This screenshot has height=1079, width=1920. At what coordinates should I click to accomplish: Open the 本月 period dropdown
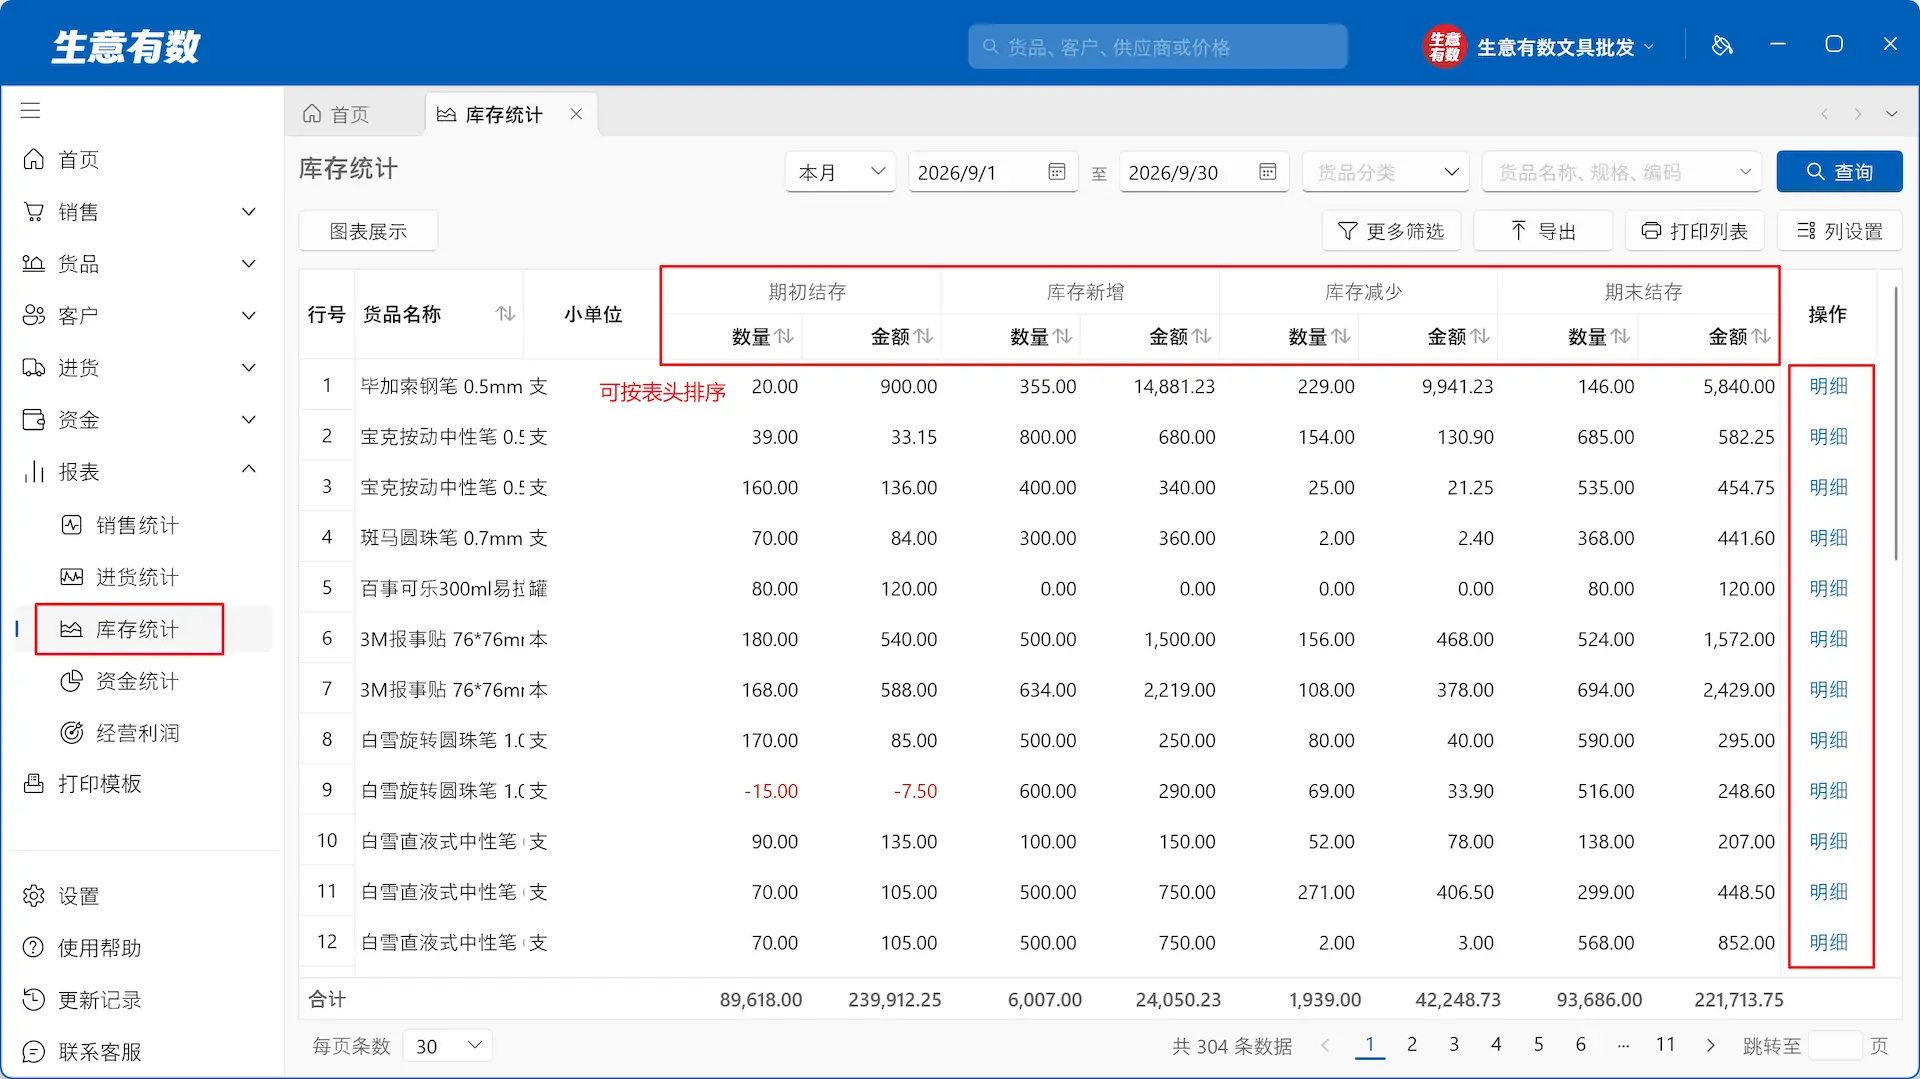point(840,172)
